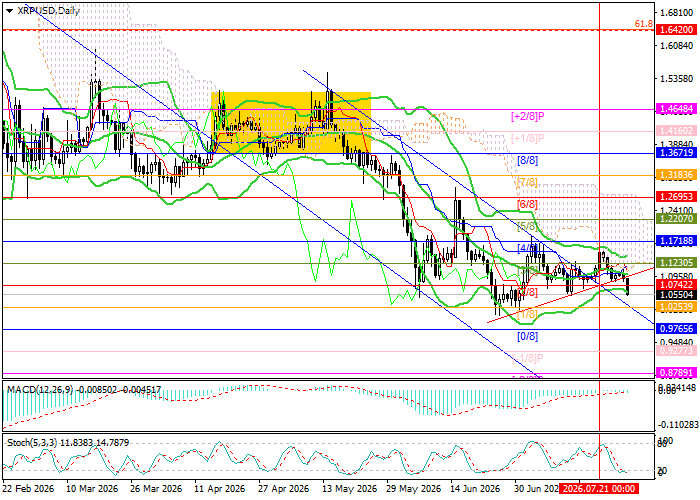The height and width of the screenshot is (500, 700).
Task: Select the 1.02539 orange price tag
Action: (x=676, y=307)
